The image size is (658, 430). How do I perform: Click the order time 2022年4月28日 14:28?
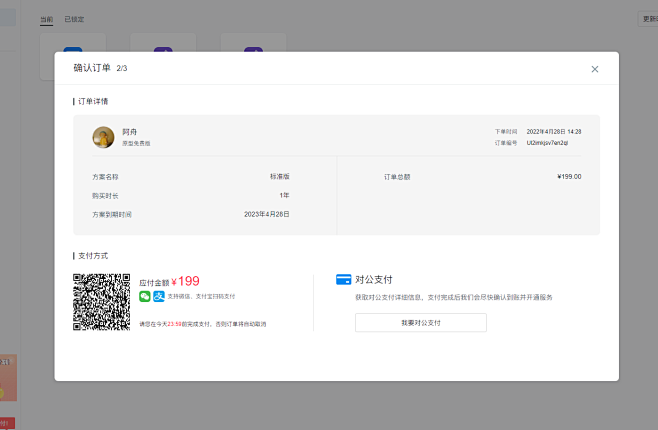[x=554, y=132]
